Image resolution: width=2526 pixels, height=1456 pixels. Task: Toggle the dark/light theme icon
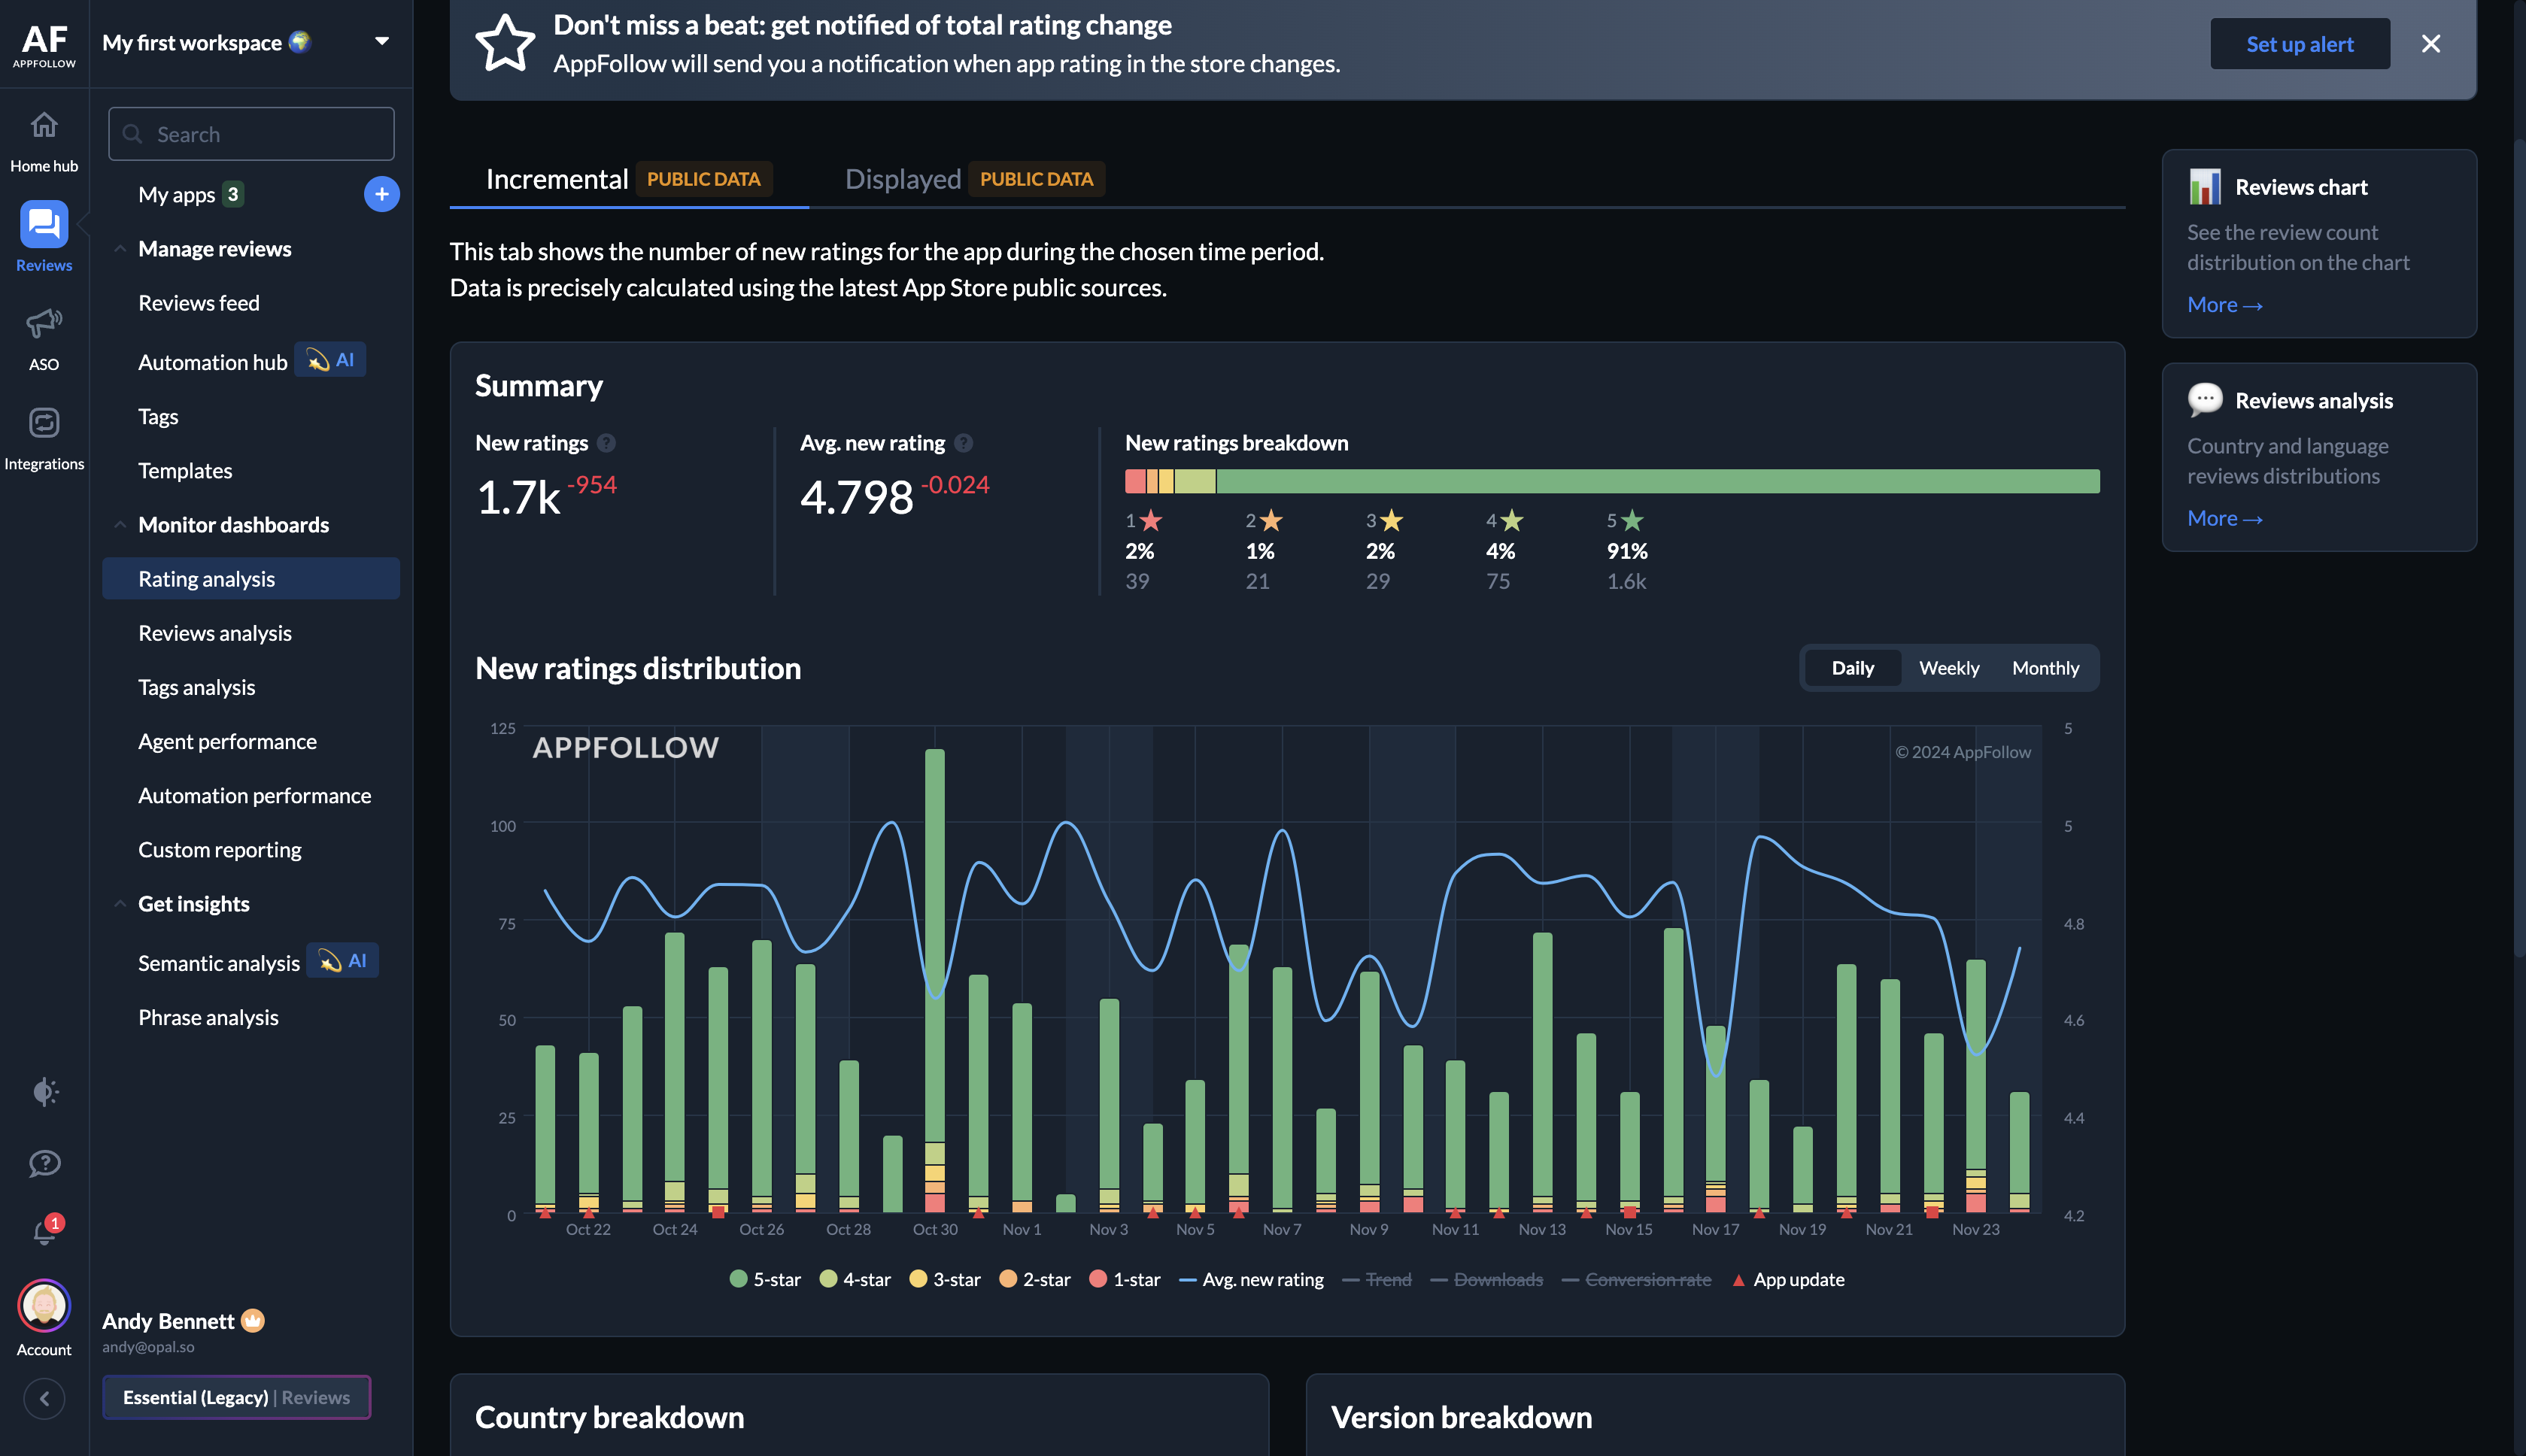pos(45,1091)
